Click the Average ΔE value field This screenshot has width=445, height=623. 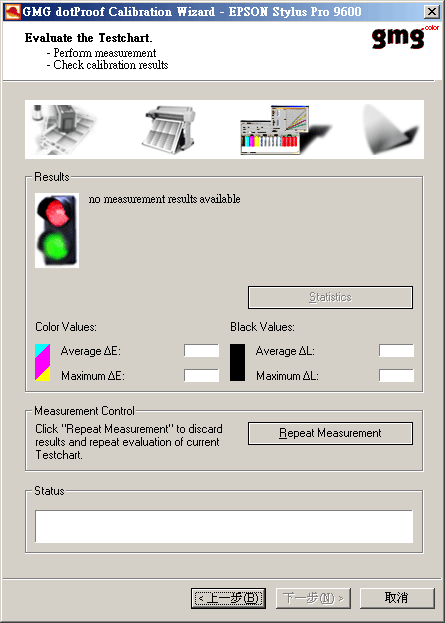coord(201,351)
